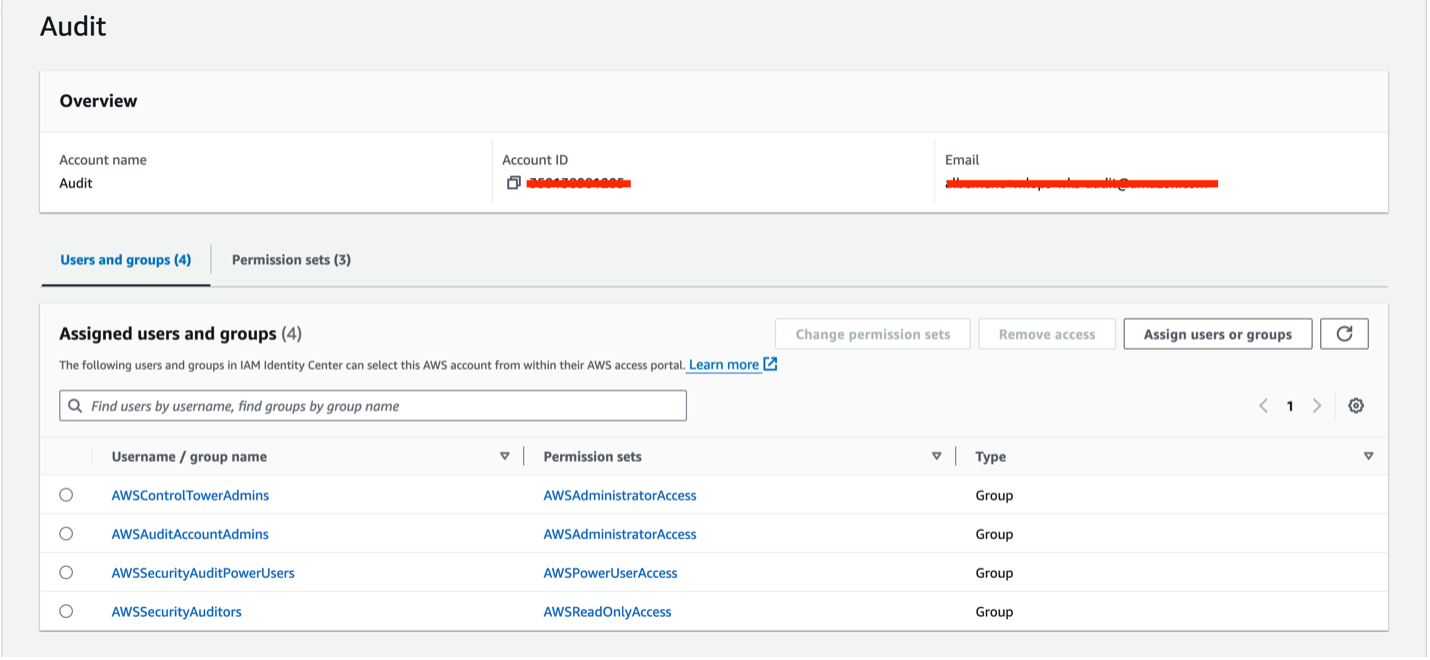The height and width of the screenshot is (660, 1430).
Task: Copy the Account ID using copy icon
Action: point(514,183)
